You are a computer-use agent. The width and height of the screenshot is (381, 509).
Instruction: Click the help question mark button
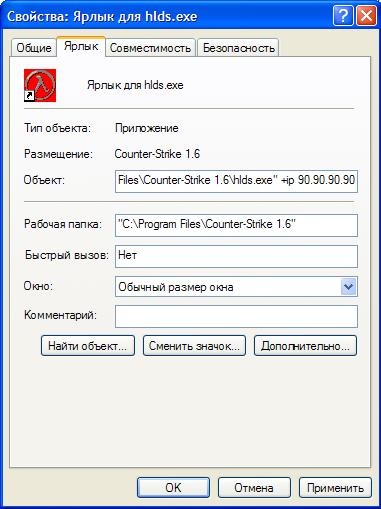(343, 16)
